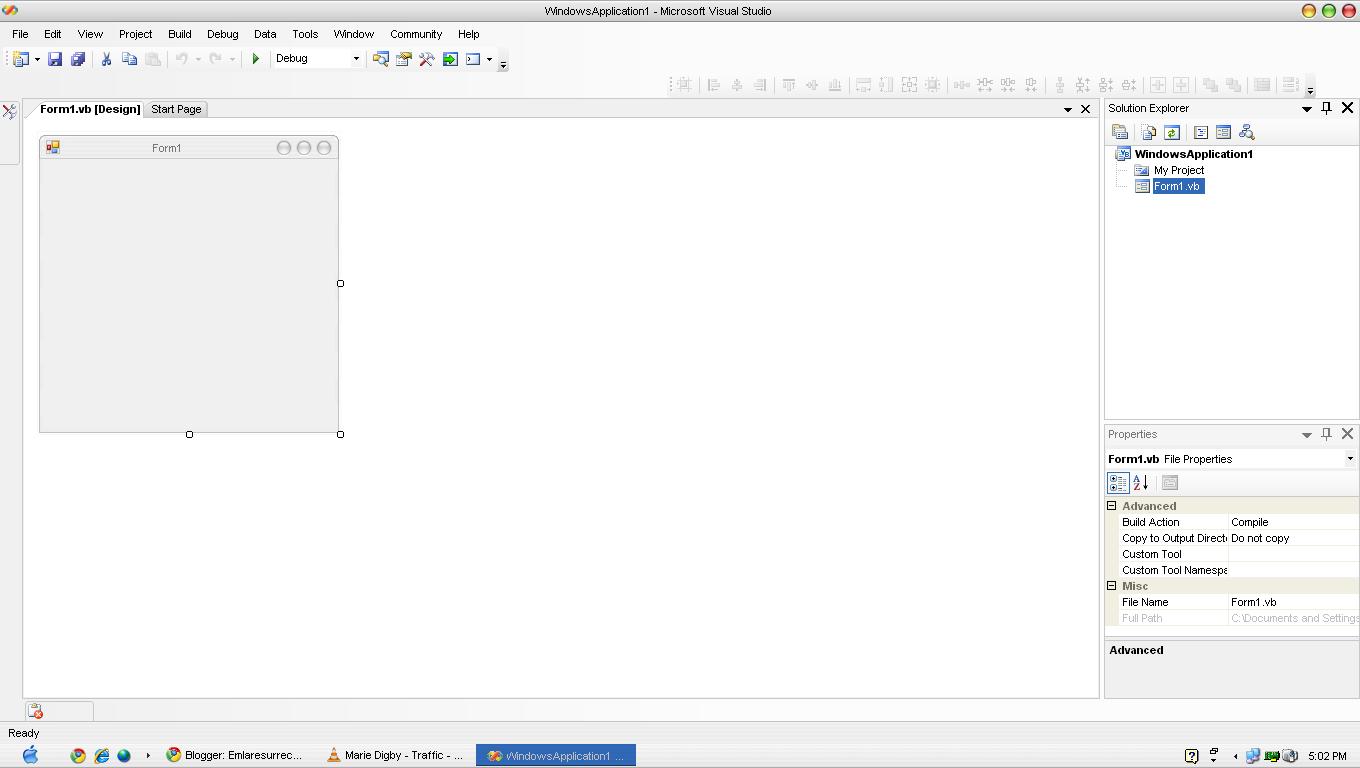
Task: Collapse the Advanced property category
Action: pyautogui.click(x=1111, y=506)
